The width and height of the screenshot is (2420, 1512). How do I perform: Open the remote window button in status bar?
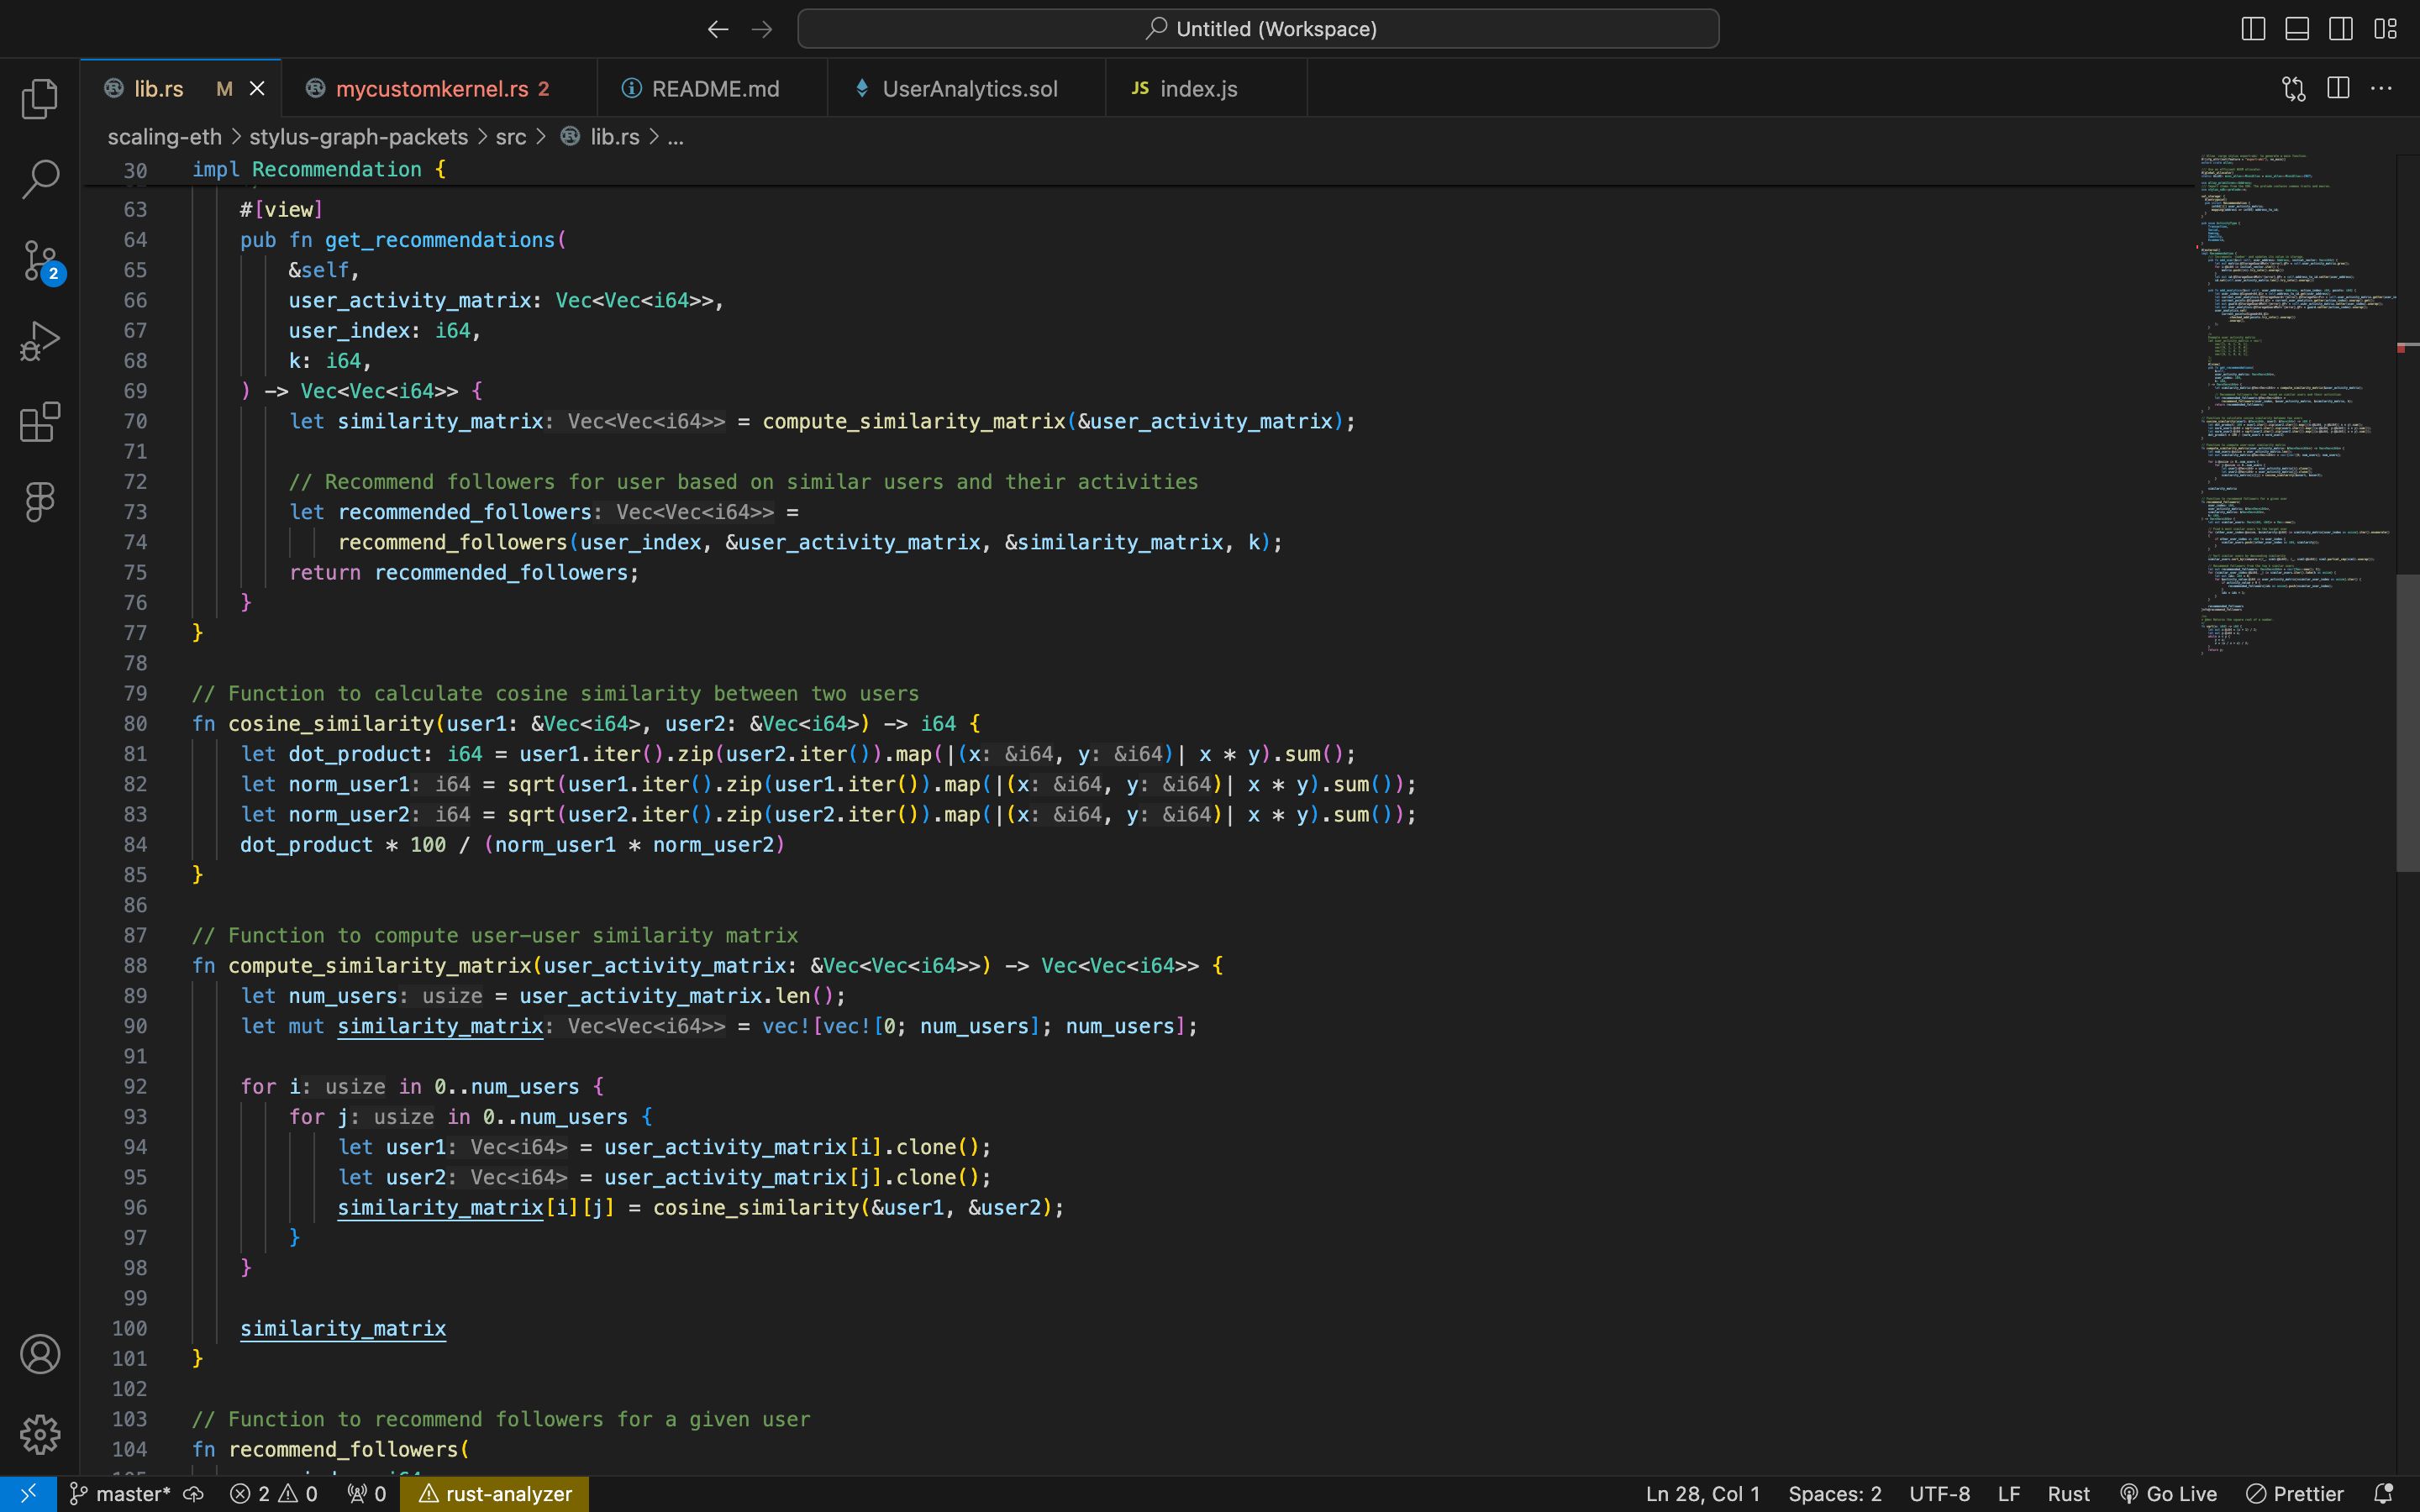28,1494
